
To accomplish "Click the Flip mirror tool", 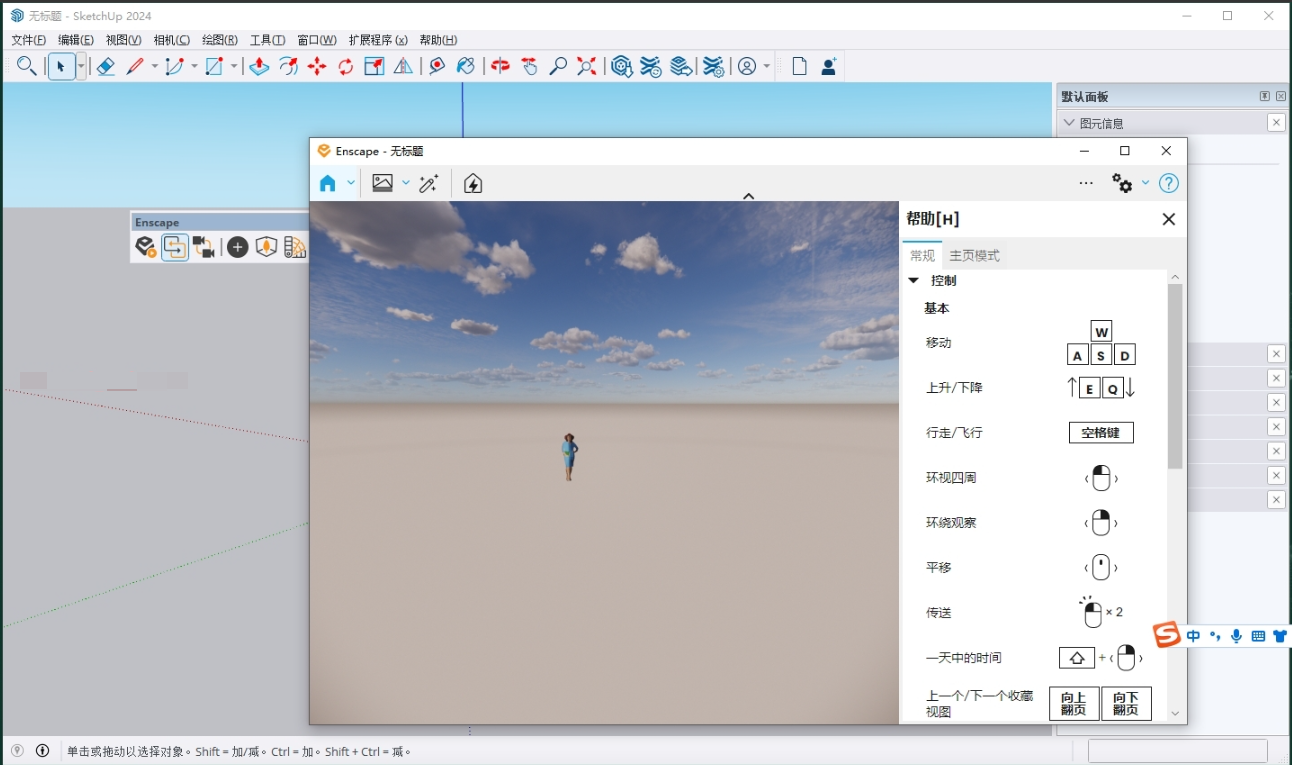I will coord(403,66).
